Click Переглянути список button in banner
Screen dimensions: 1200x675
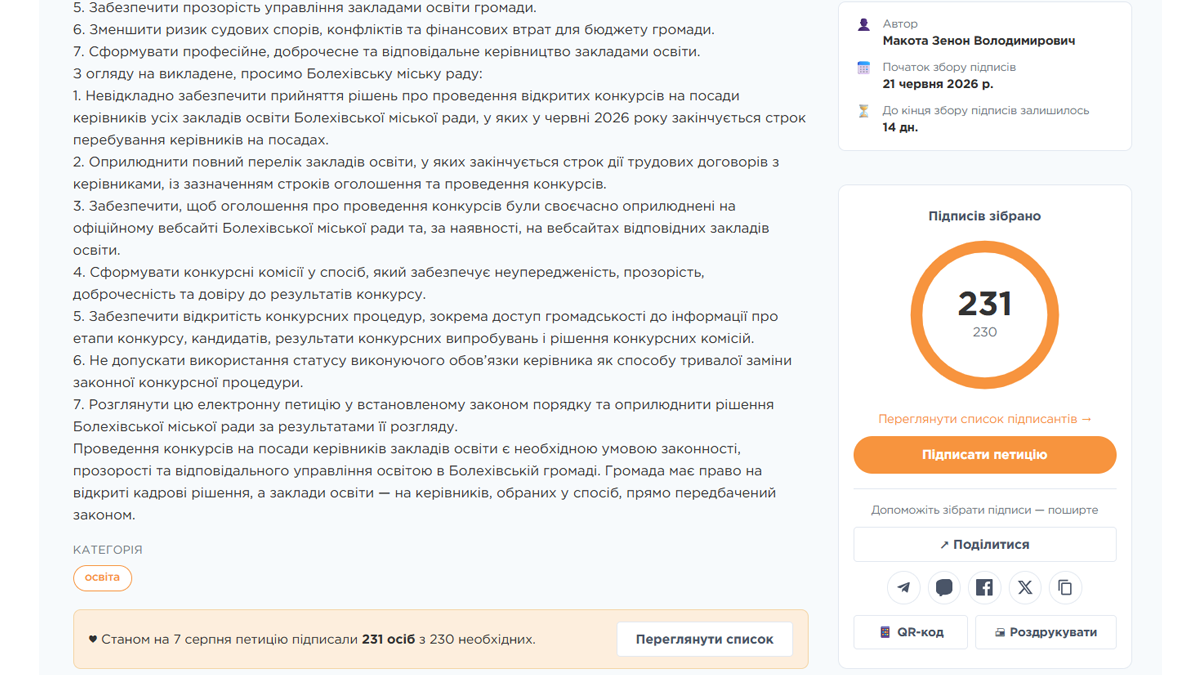click(x=705, y=639)
